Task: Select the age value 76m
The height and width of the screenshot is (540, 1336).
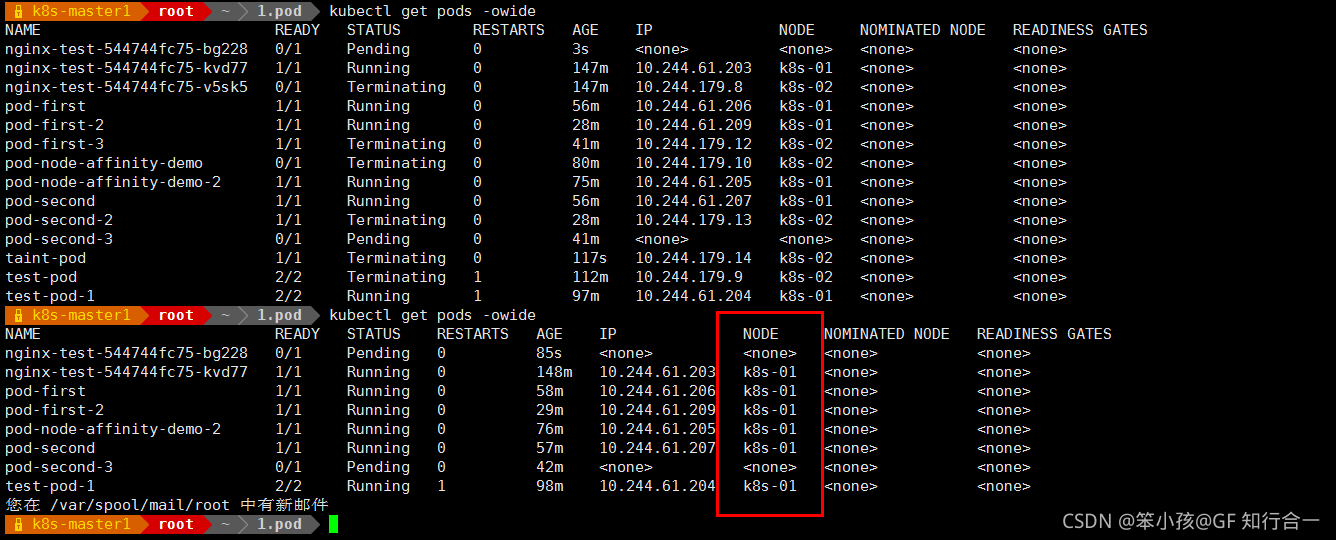Action: (549, 429)
